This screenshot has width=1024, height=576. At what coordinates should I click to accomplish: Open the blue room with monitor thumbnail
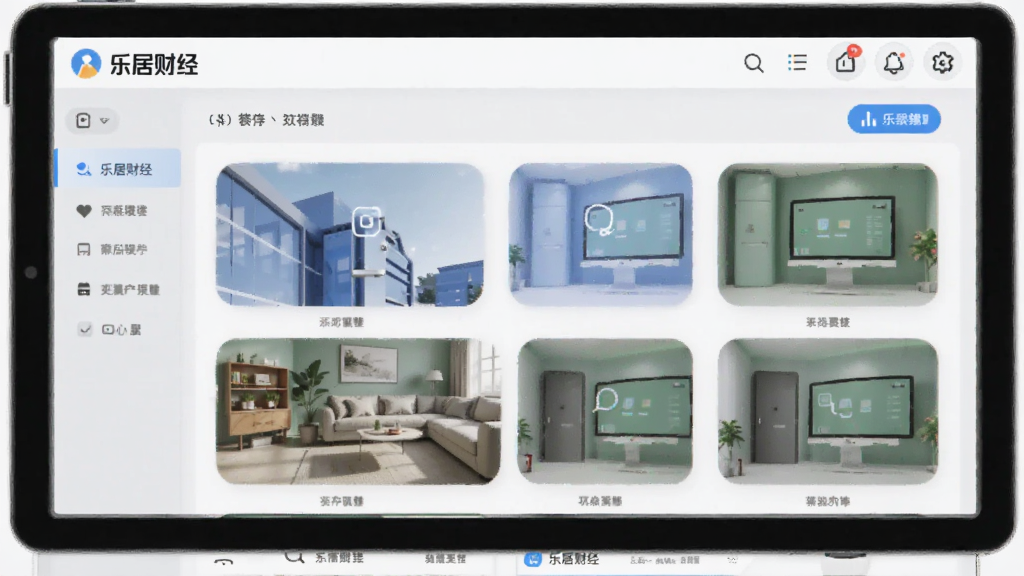click(601, 234)
